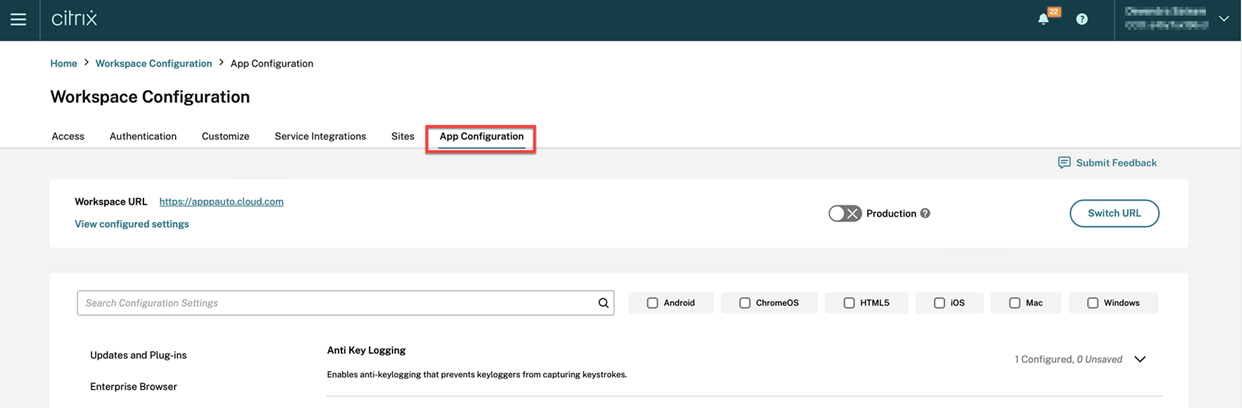Open the apppauto.cloud.com workspace URL
The height and width of the screenshot is (408, 1242).
(221, 201)
